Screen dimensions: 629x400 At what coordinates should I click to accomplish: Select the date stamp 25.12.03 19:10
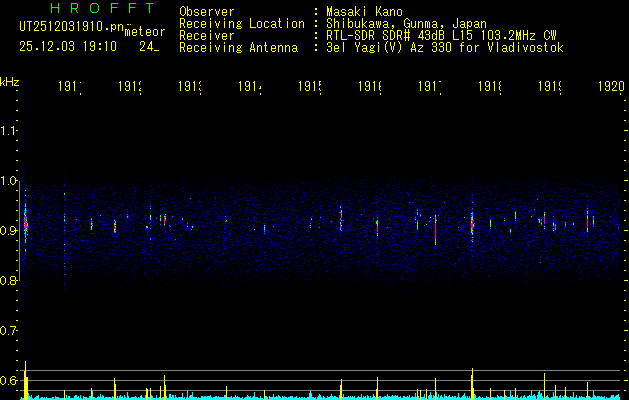pyautogui.click(x=68, y=47)
